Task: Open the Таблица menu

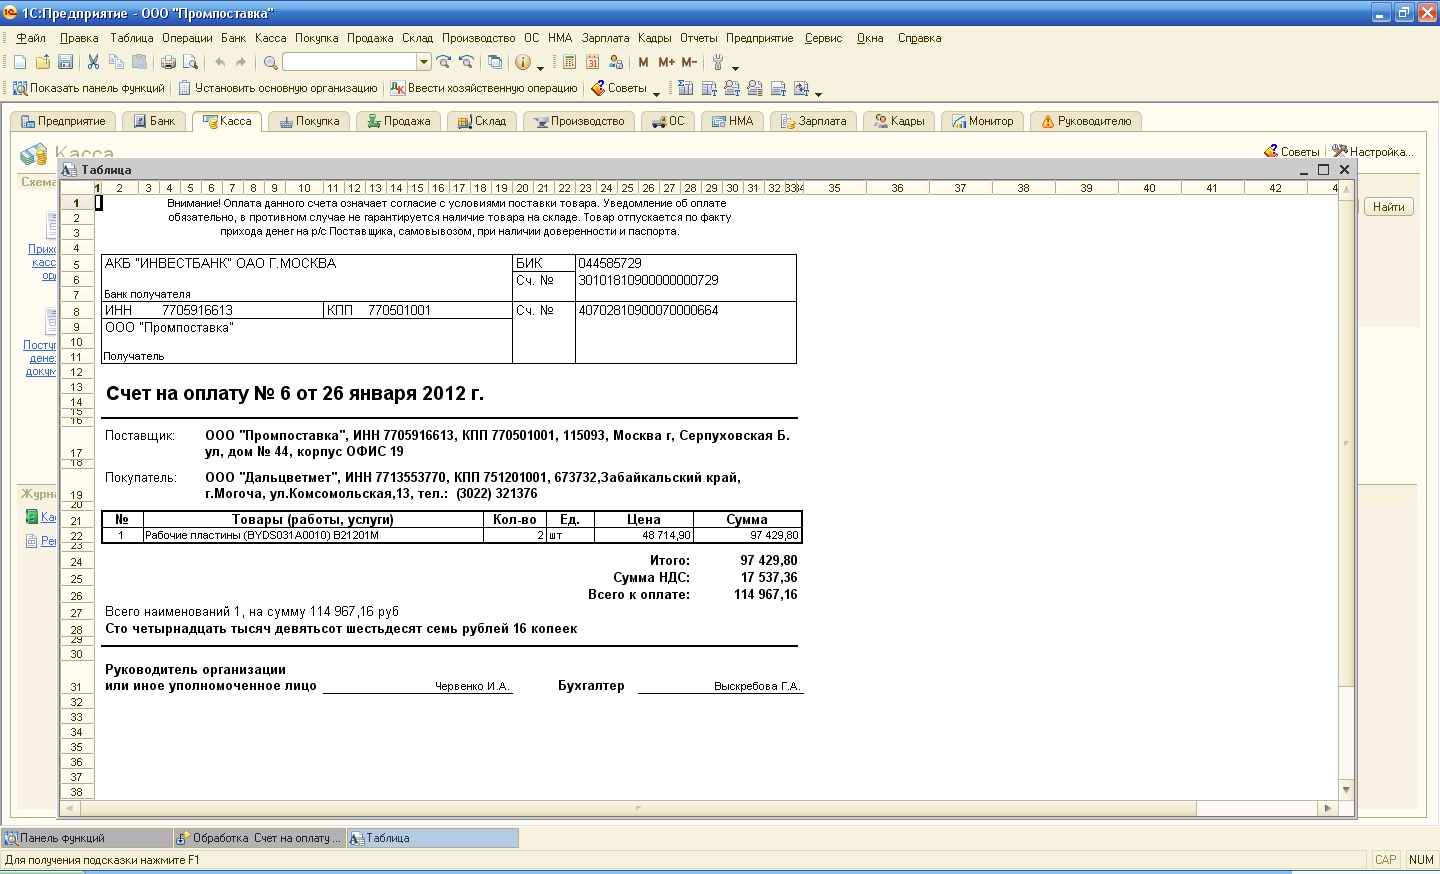Action: (x=132, y=38)
